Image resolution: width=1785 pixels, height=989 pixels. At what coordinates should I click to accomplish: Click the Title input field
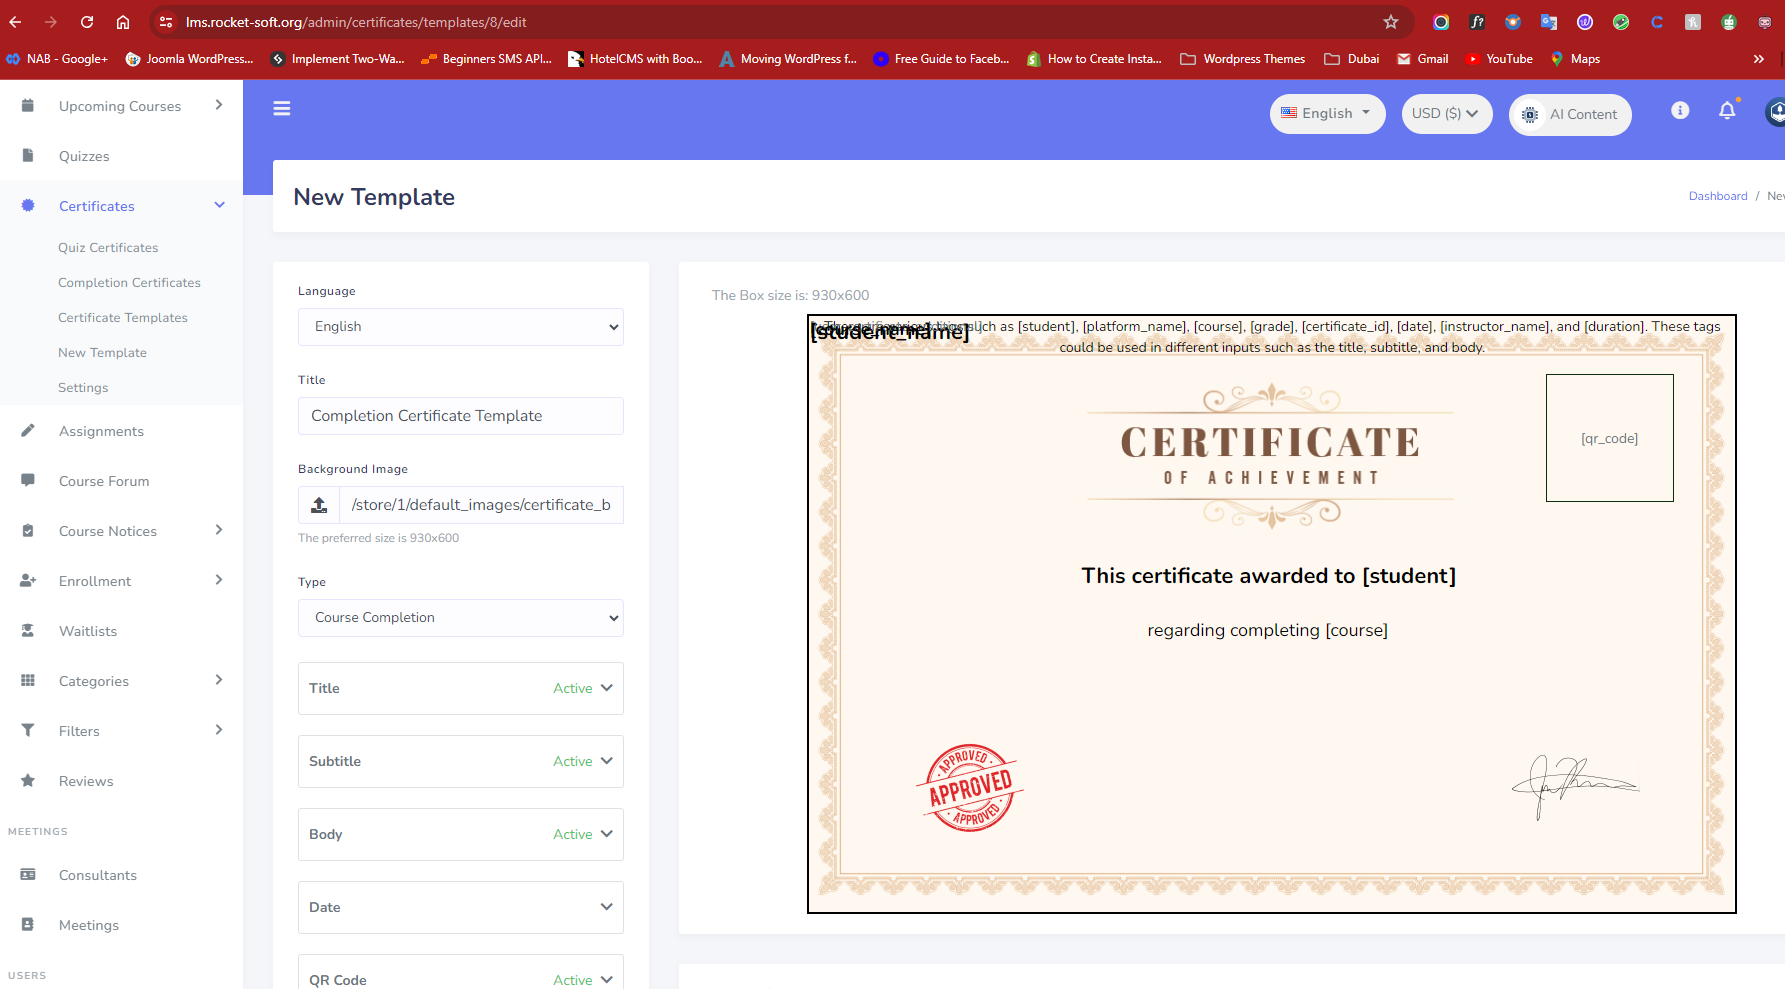(x=461, y=416)
